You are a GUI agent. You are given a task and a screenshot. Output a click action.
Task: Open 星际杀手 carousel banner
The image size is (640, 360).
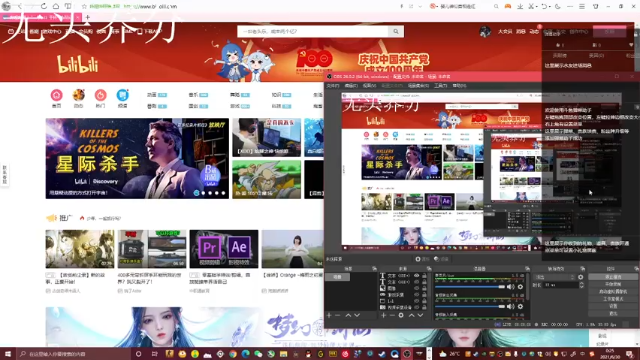137,158
